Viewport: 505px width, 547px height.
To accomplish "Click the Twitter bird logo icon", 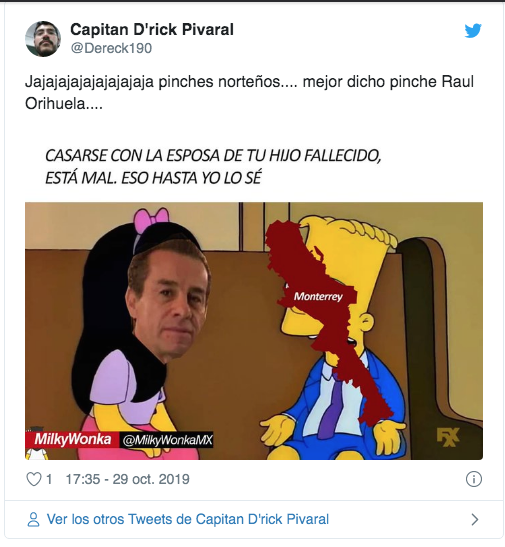I will (473, 31).
